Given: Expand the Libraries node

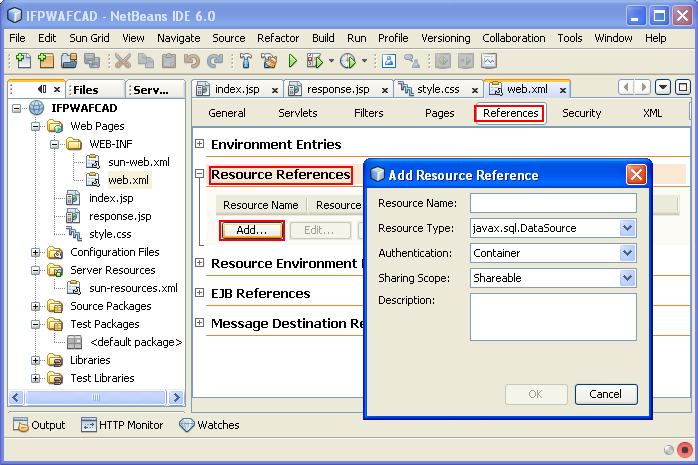Looking at the screenshot, I should [x=36, y=360].
